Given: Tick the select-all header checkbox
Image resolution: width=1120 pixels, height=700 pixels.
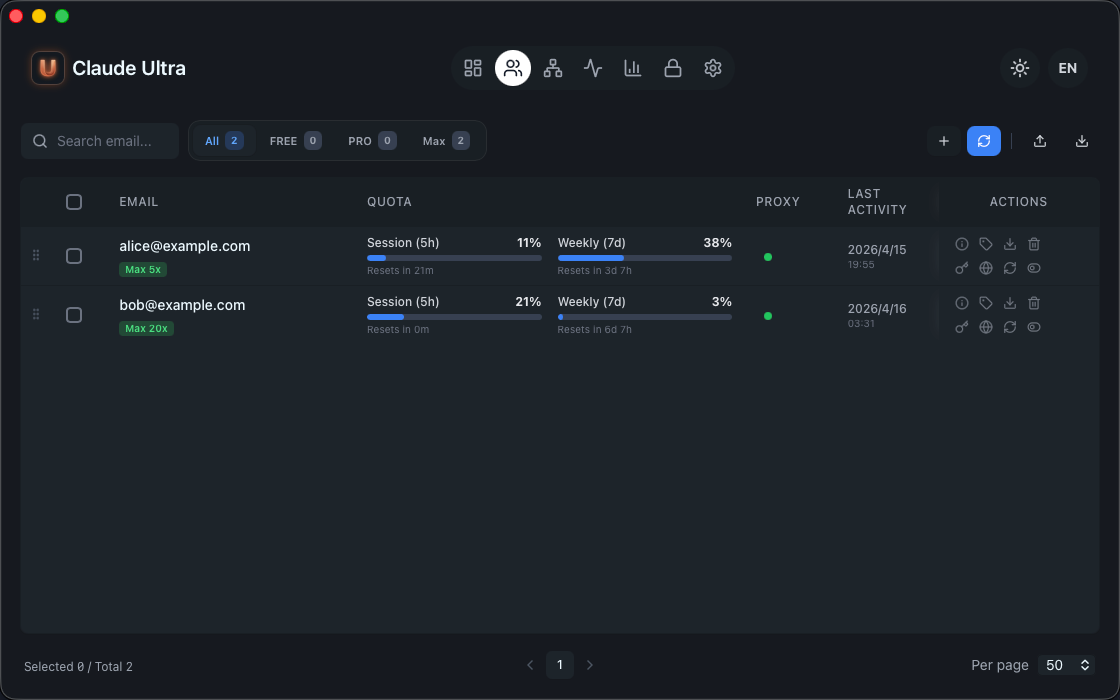Looking at the screenshot, I should [x=74, y=201].
